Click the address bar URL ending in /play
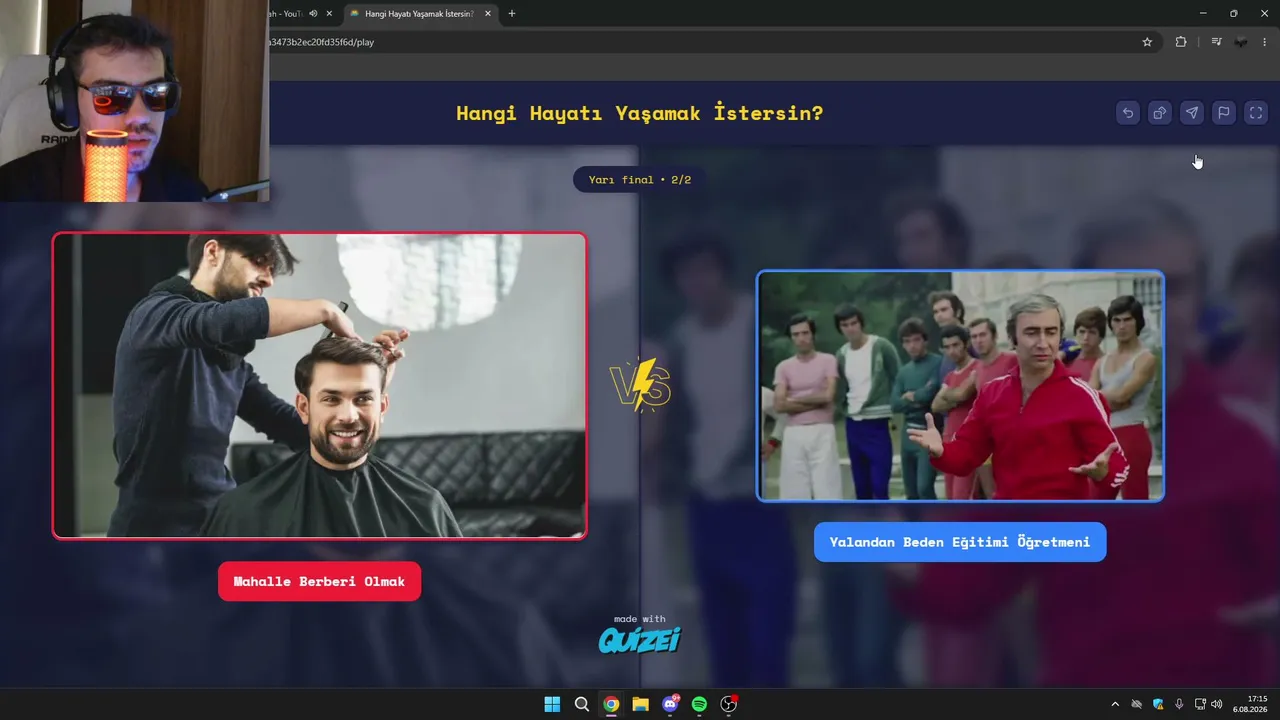Screen dimensions: 1280x720 coord(322,42)
